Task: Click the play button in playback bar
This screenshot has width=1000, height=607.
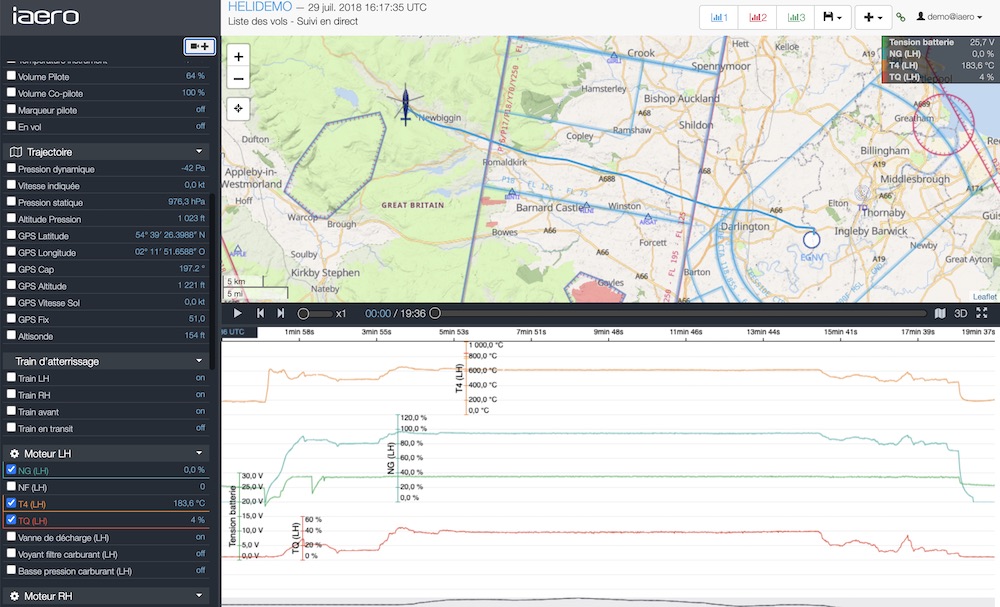Action: [x=237, y=313]
